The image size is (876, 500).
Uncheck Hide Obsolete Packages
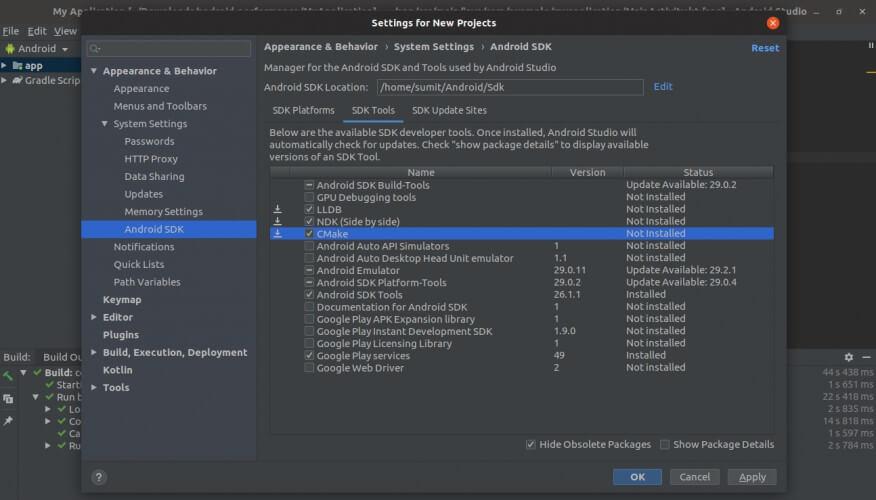(x=530, y=444)
